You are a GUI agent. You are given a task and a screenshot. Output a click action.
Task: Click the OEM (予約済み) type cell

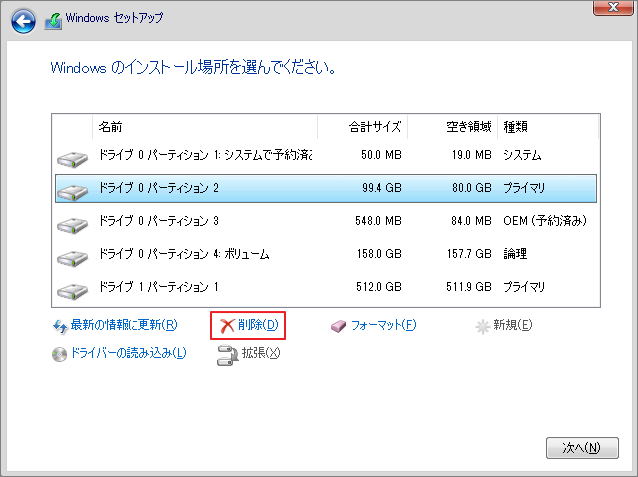coord(545,221)
